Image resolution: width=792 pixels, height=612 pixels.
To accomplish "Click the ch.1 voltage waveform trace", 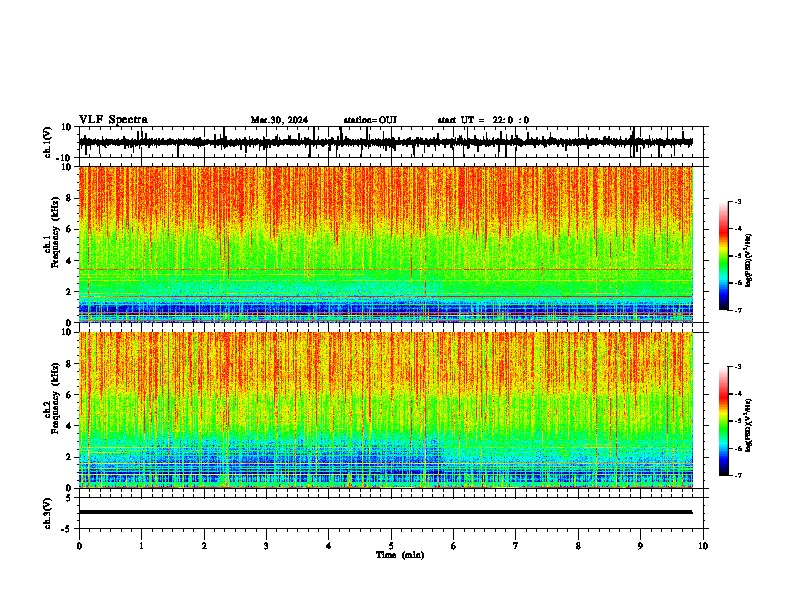I will tap(385, 142).
